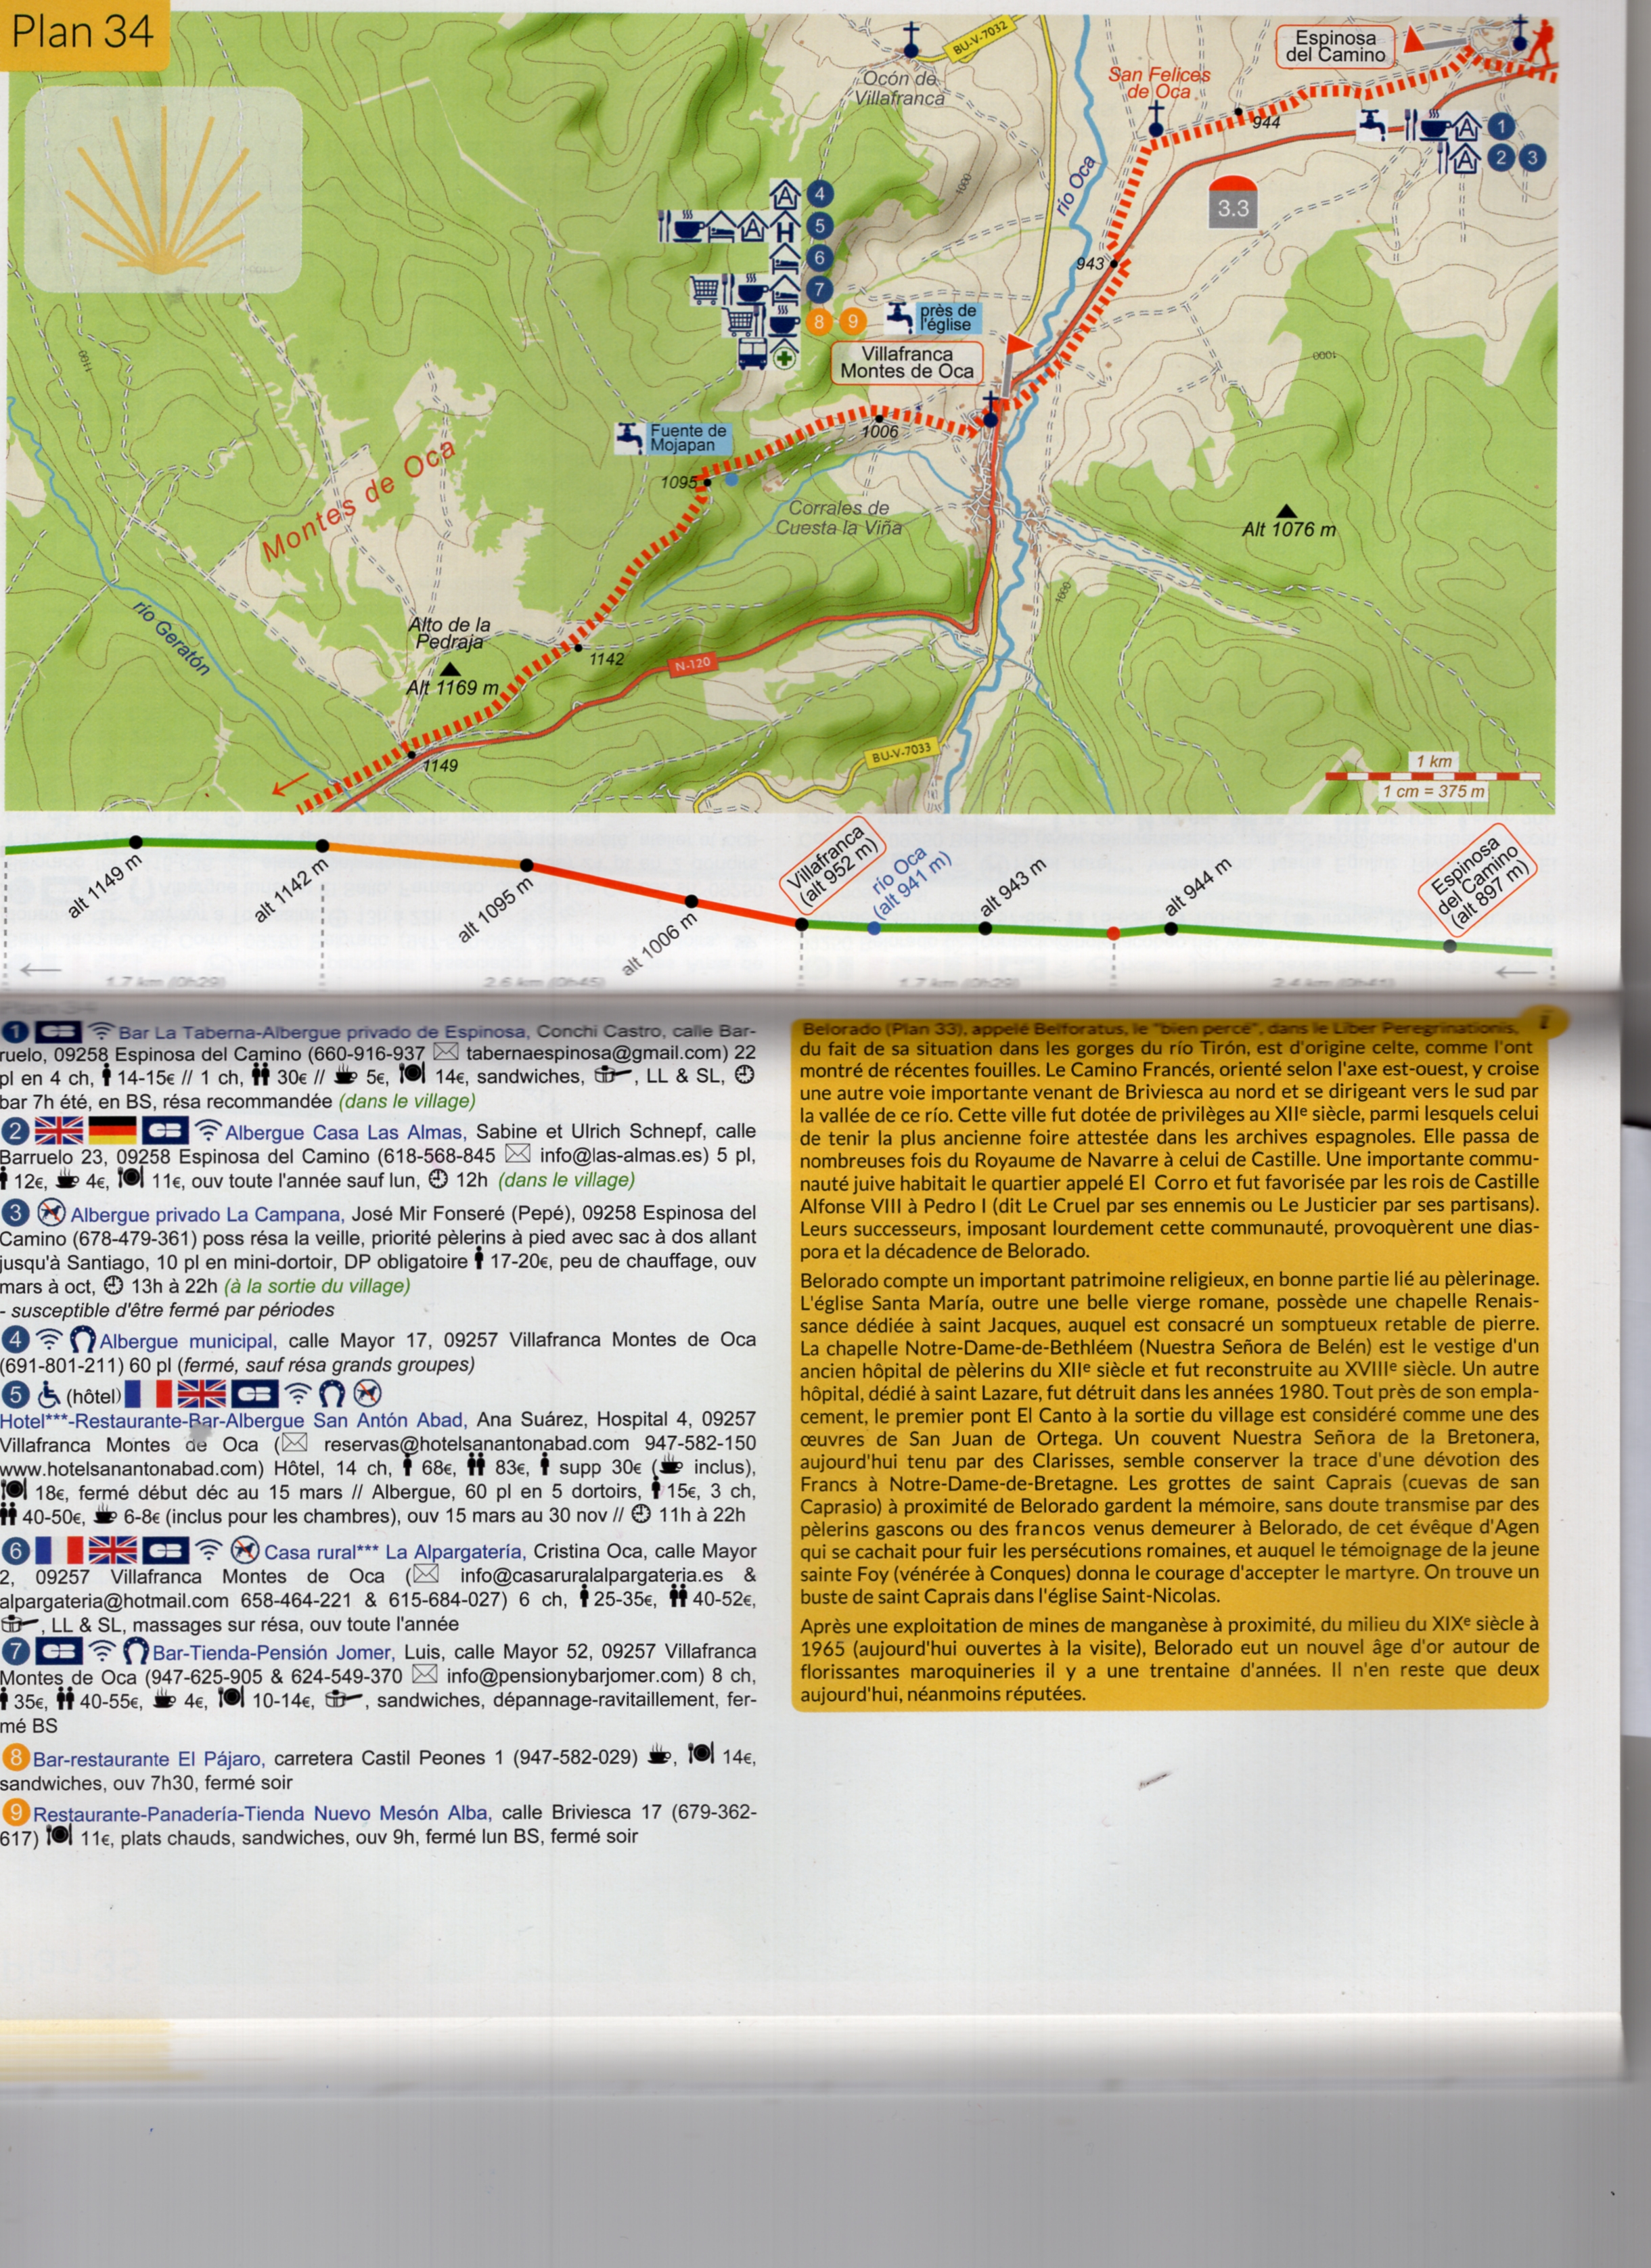The width and height of the screenshot is (1651, 2268).
Task: Click the red flag beside Espinosa del Camino label
Action: pos(1413,41)
